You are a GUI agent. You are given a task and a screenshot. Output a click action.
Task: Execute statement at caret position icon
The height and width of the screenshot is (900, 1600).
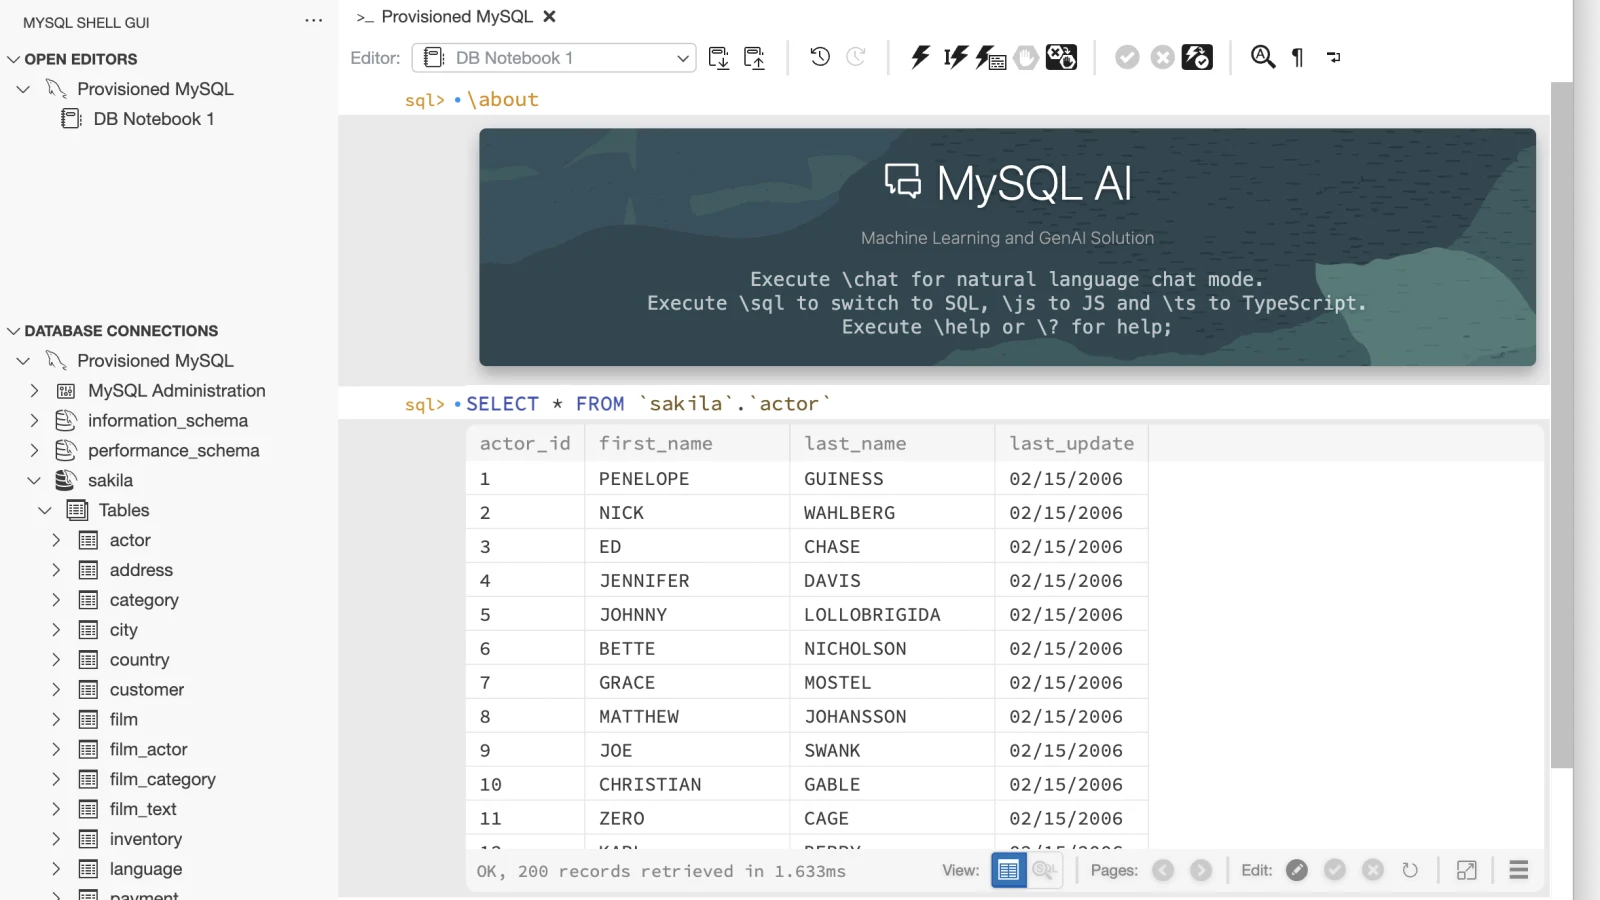(955, 57)
